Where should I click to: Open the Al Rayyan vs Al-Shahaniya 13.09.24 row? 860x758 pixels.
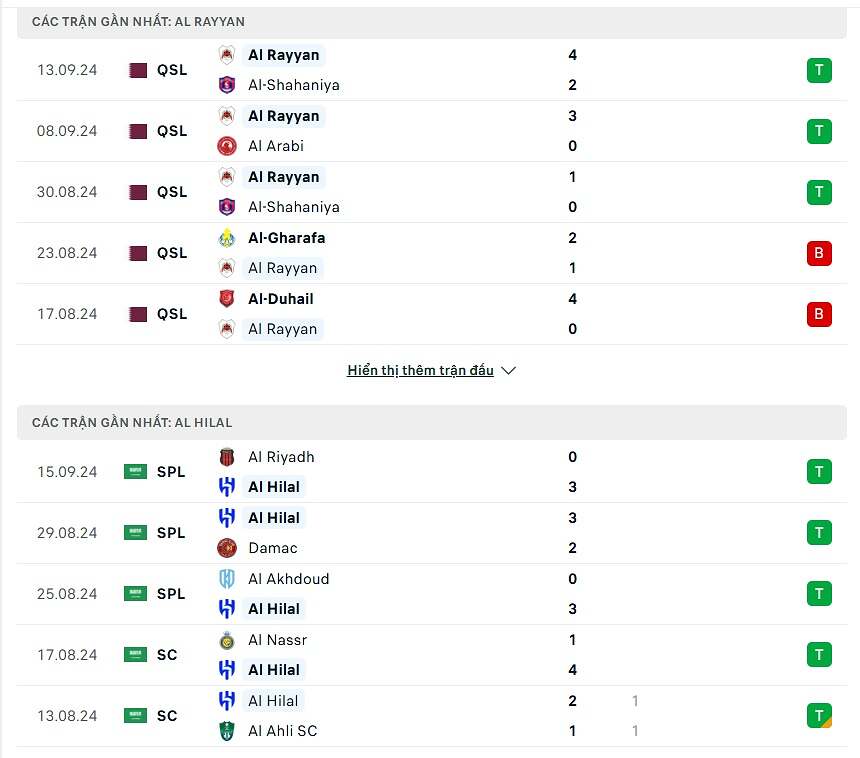click(432, 70)
